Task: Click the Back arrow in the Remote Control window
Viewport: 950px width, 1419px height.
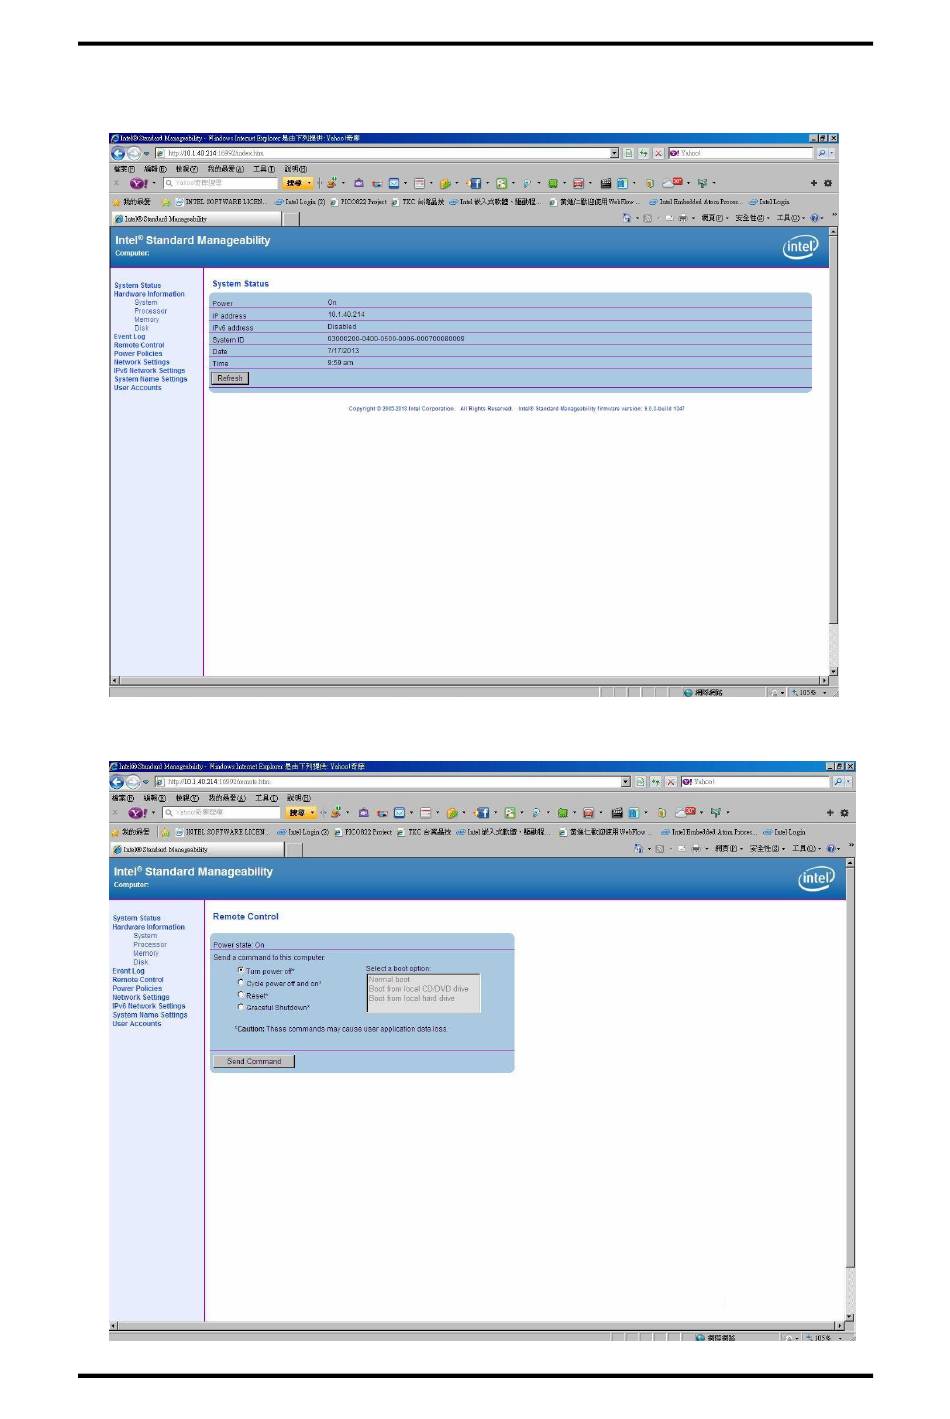Action: [117, 782]
